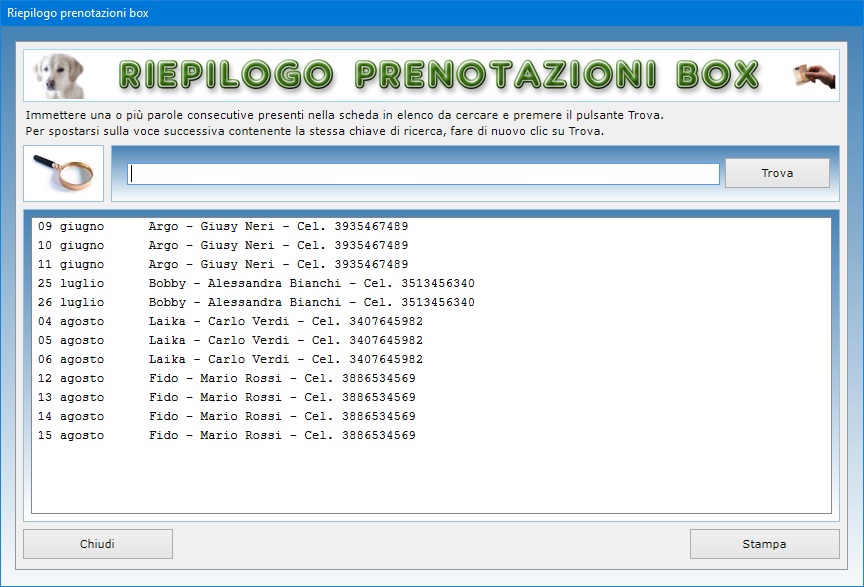Screen dimensions: 864x587
Task: Click the dog picture in header
Action: tap(58, 76)
